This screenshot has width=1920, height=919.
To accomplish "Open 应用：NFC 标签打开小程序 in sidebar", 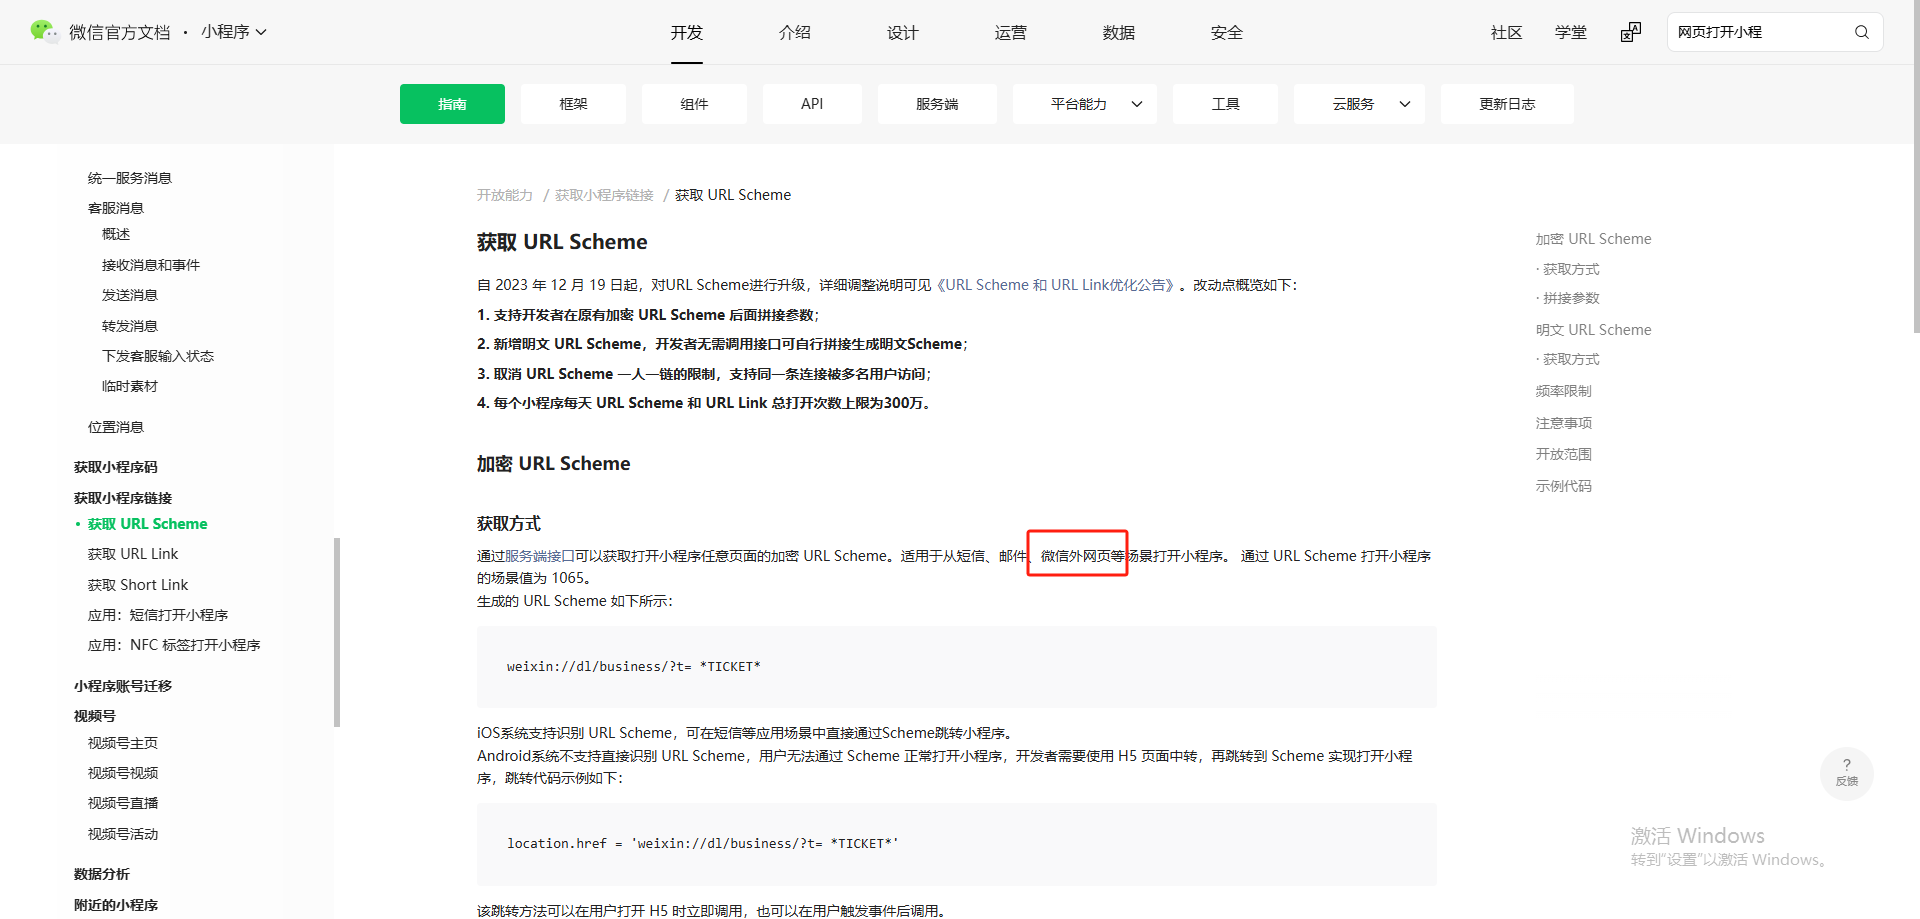I will coord(174,645).
